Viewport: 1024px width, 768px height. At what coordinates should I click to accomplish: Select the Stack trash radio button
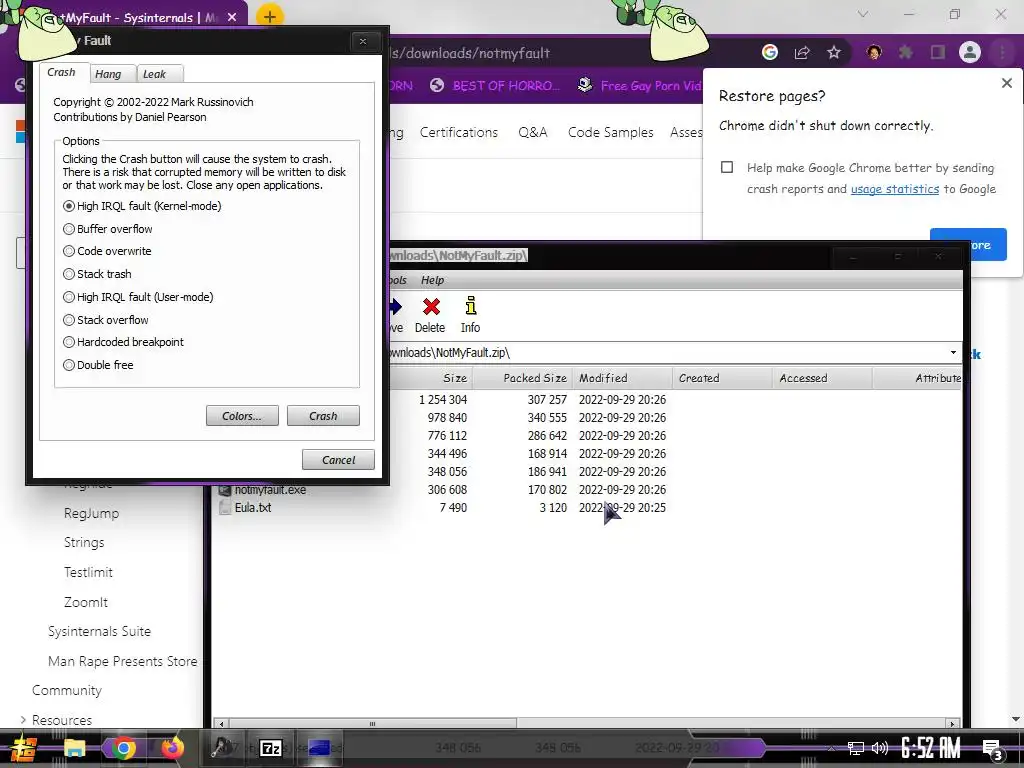(x=69, y=274)
